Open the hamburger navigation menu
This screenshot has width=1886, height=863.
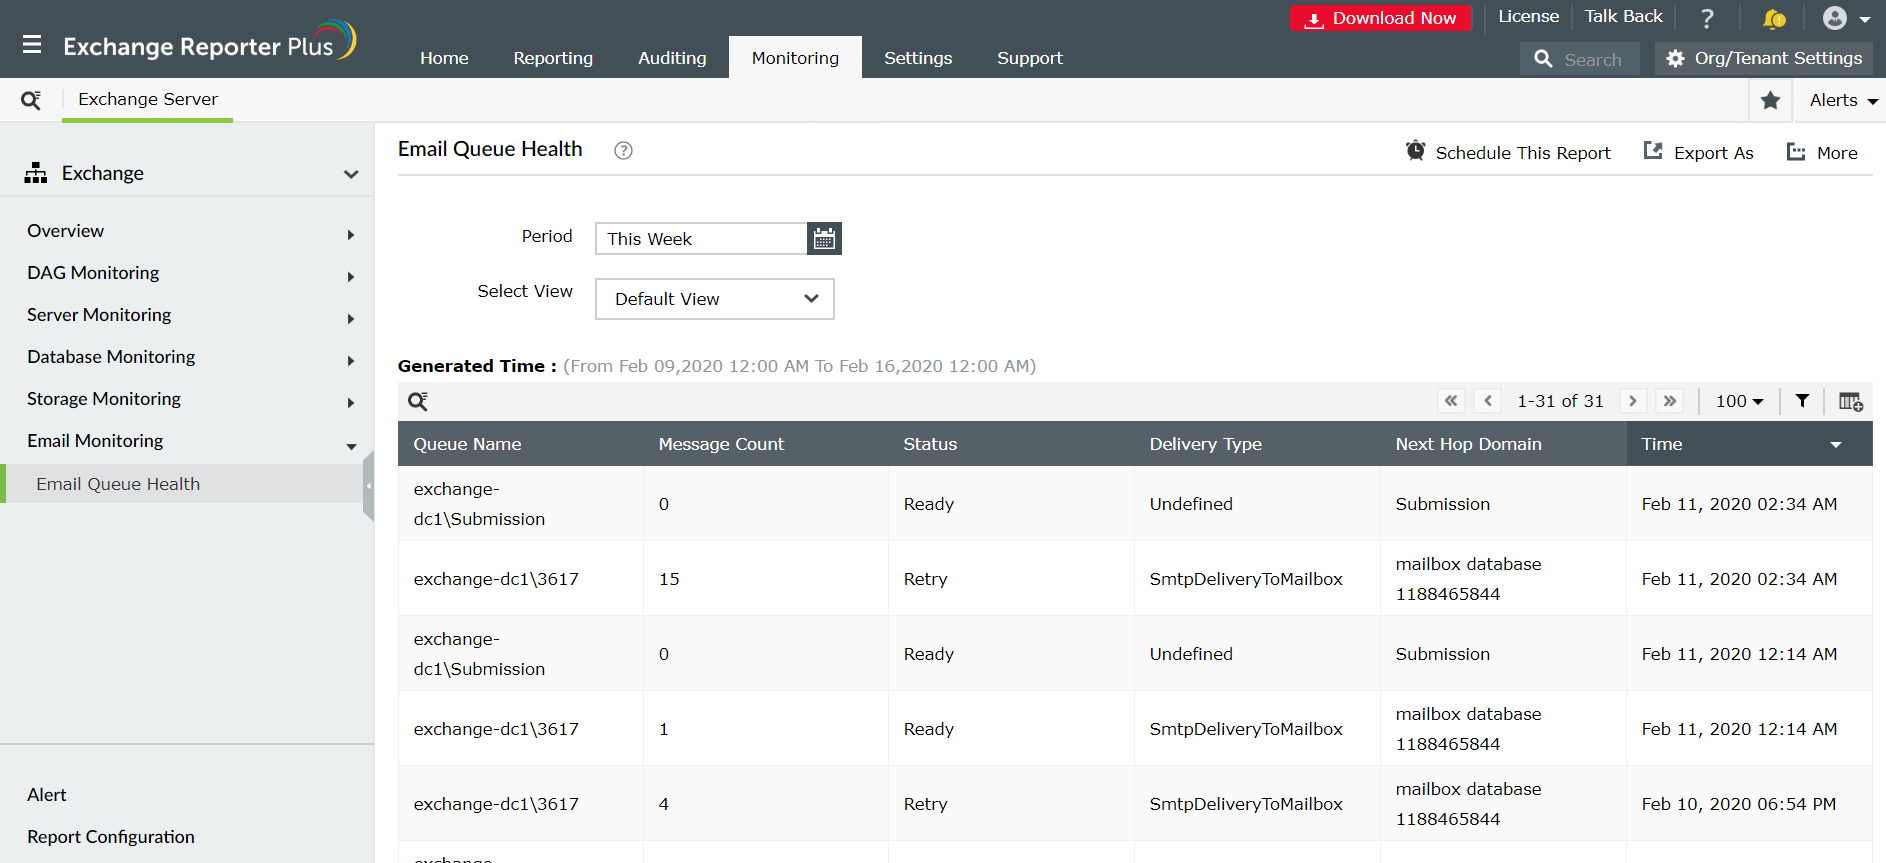[x=32, y=45]
